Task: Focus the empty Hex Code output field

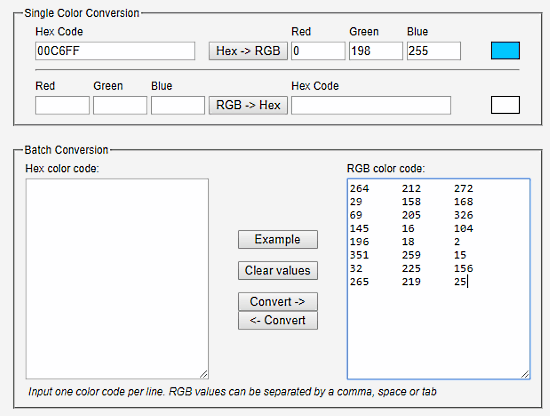Action: (x=371, y=105)
